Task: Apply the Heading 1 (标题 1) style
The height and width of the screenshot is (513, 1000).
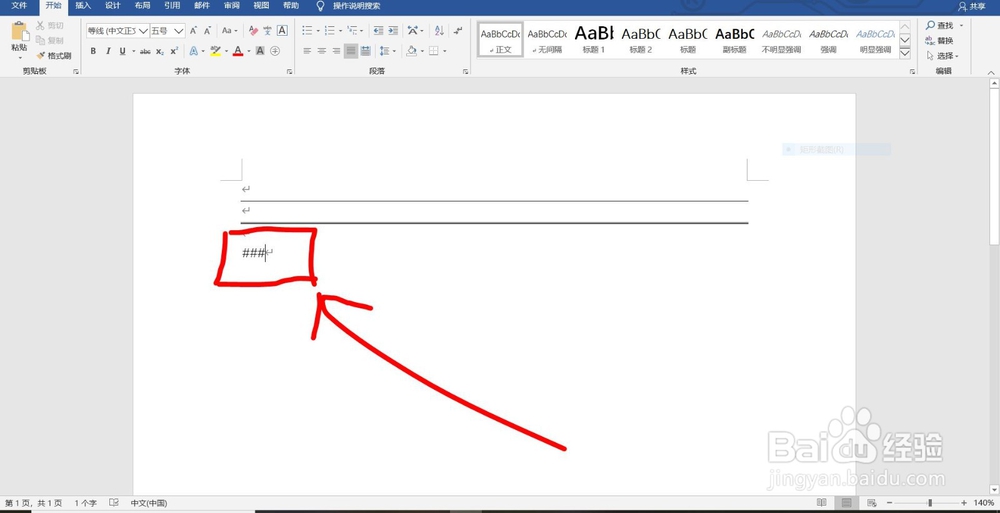Action: pos(594,40)
